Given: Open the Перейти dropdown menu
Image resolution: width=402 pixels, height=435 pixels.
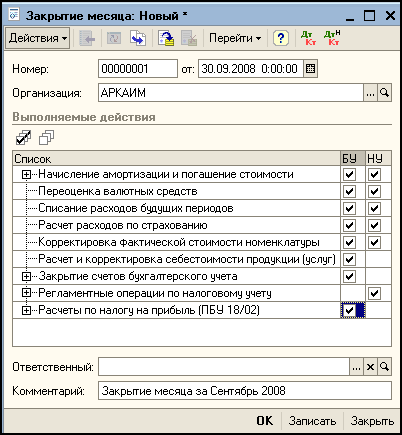Looking at the screenshot, I should pos(235,38).
